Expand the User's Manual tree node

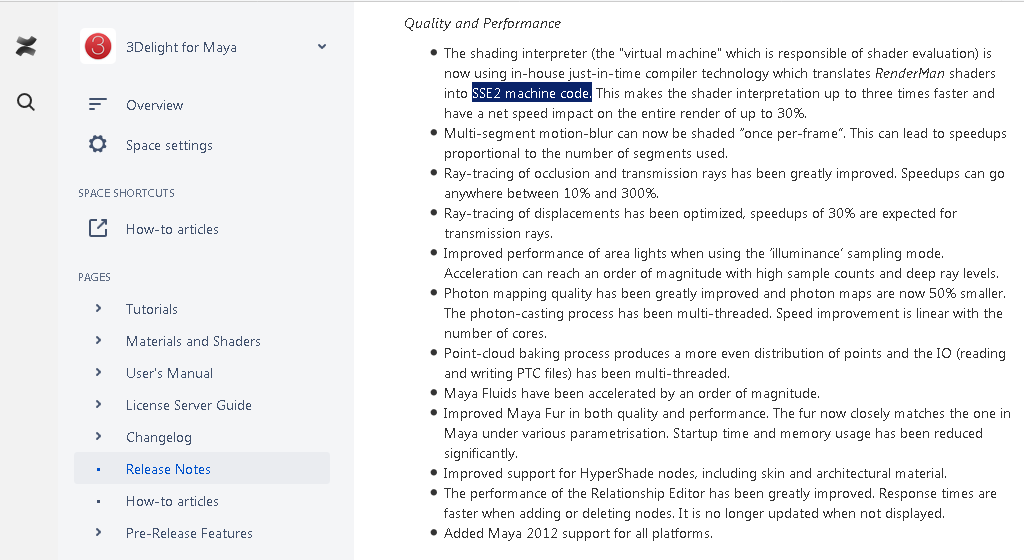click(x=98, y=373)
